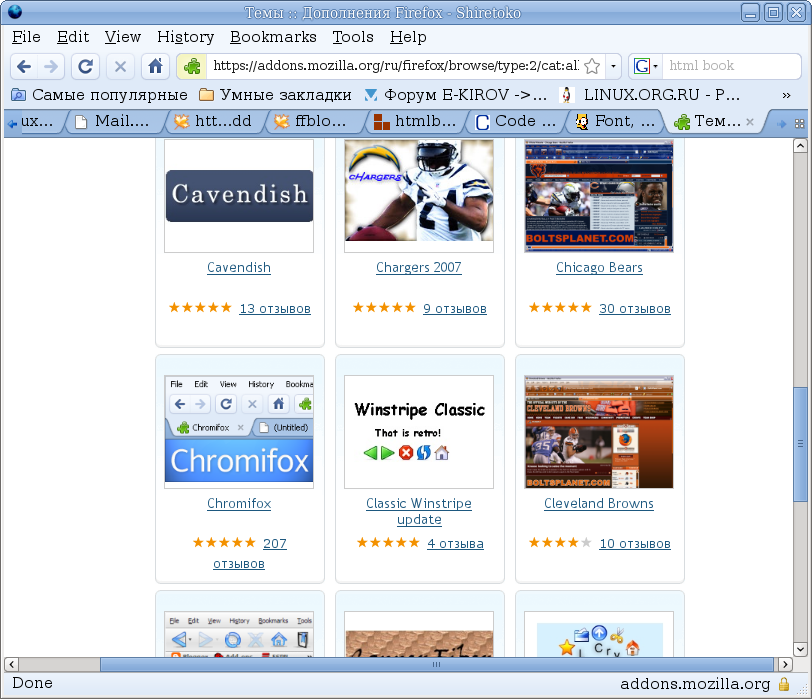This screenshot has height=699, width=812.
Task: Click the horizontal scrollbar thumb
Action: [x=437, y=664]
